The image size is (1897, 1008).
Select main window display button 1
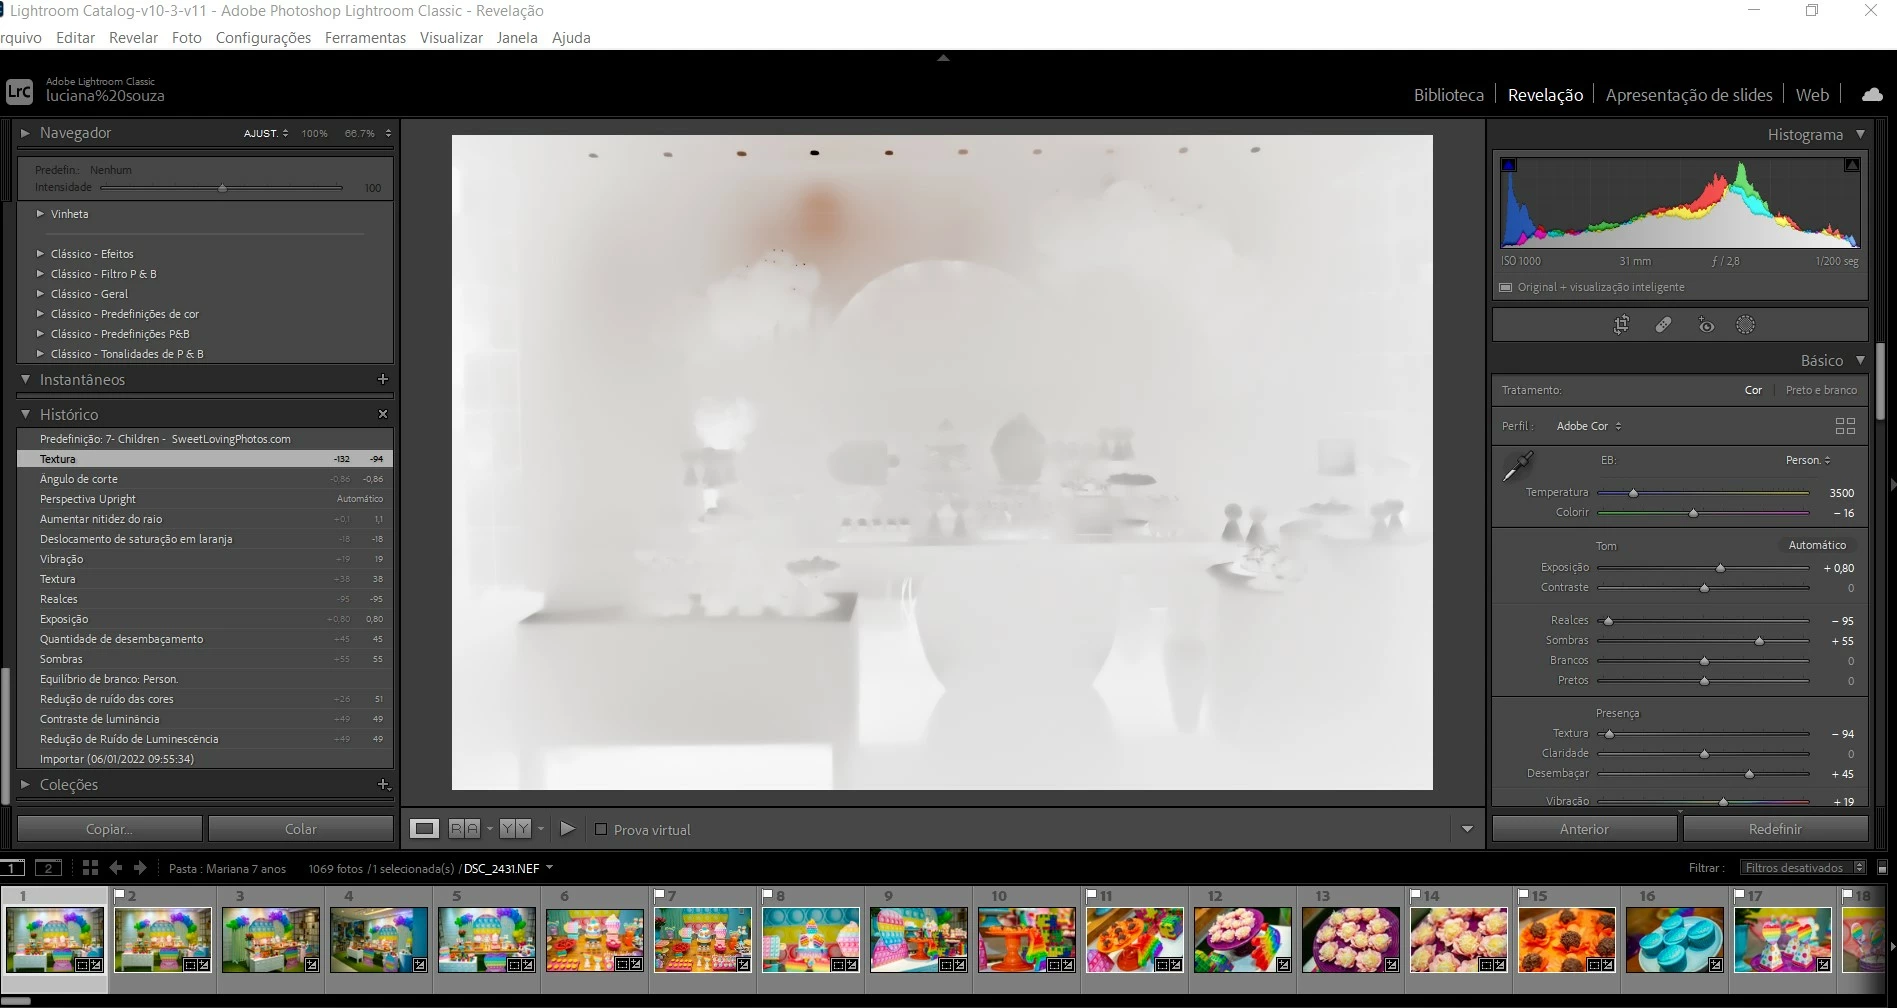[13, 868]
